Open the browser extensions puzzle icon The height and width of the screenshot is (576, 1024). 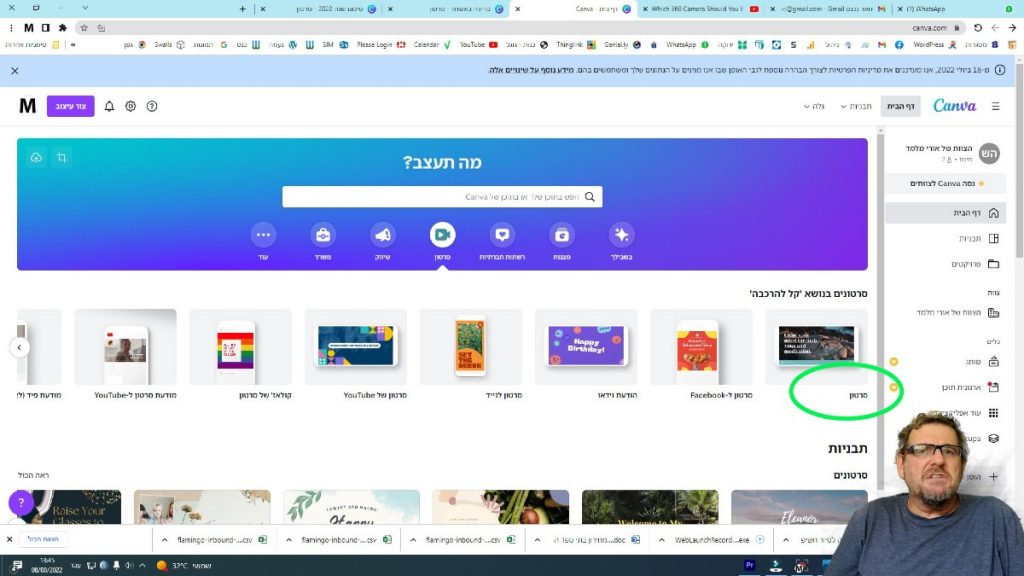pyautogui.click(x=63, y=27)
